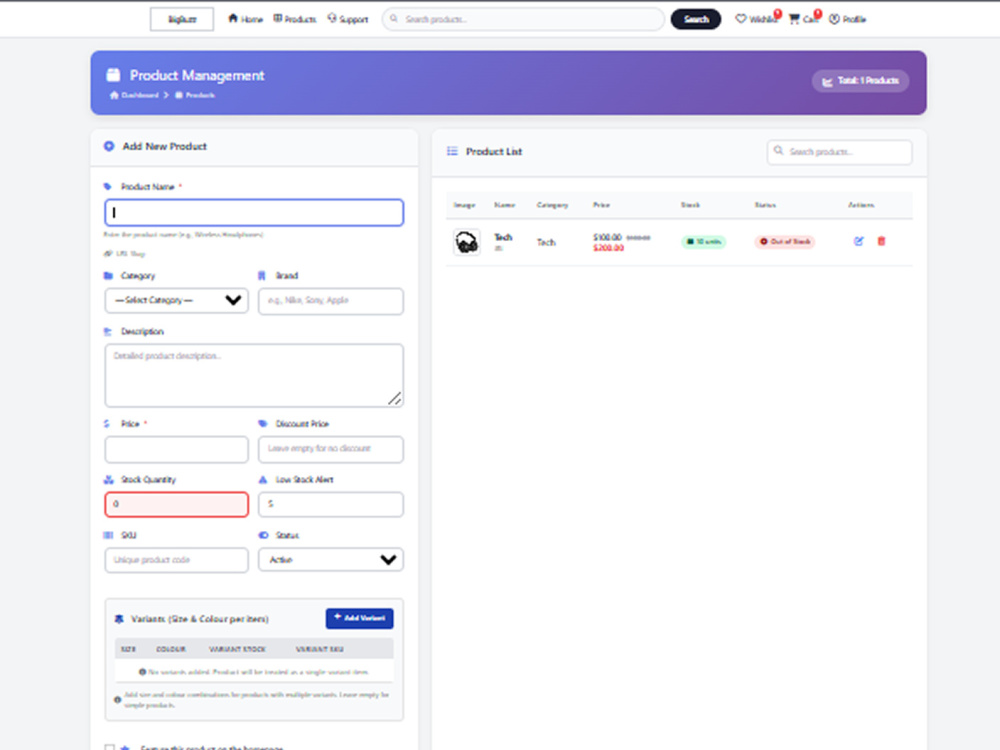
Task: Click the Brand bookmark icon
Action: click(261, 276)
